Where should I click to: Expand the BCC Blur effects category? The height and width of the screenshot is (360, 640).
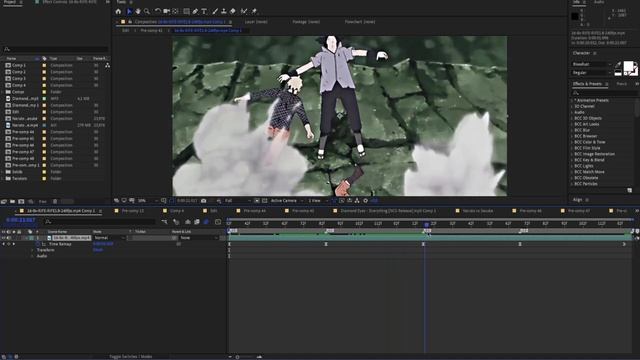(x=572, y=130)
